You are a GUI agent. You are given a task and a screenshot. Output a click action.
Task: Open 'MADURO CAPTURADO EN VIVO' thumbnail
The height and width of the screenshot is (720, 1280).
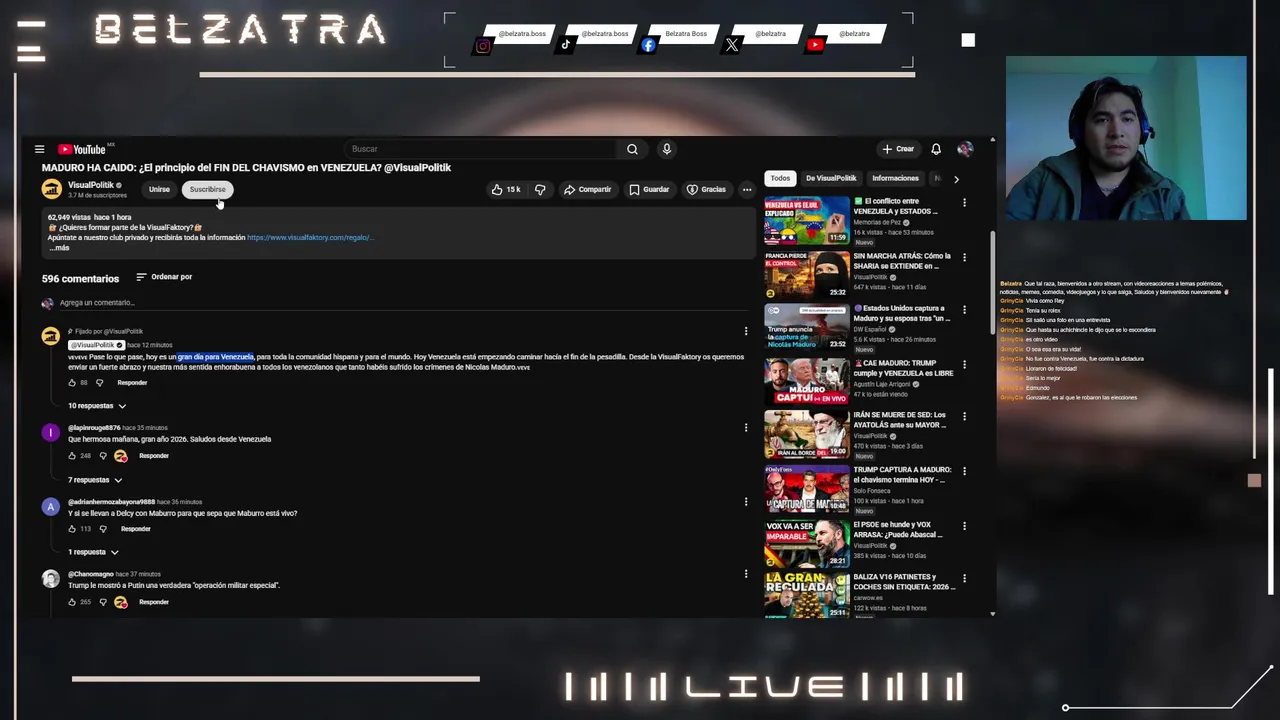point(807,380)
